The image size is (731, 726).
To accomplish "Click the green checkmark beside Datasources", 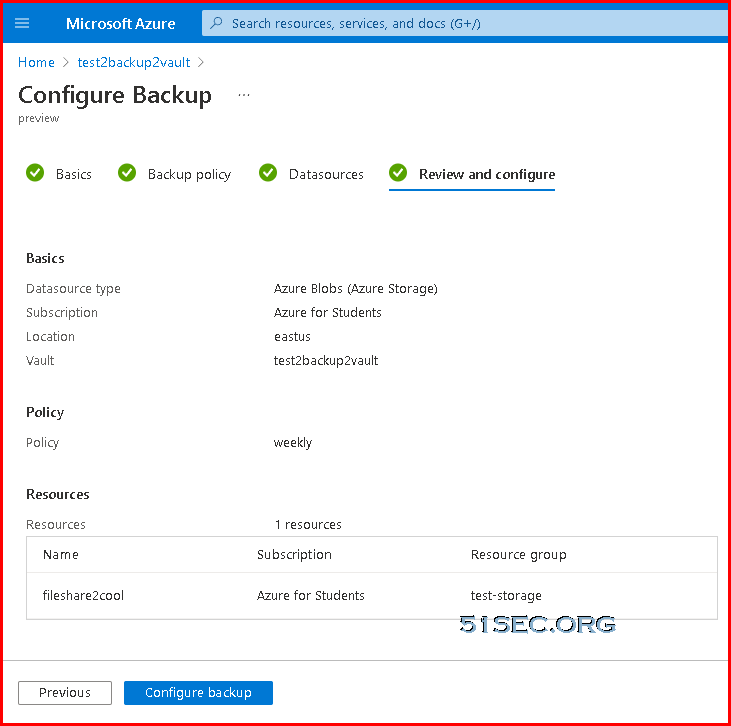I will [268, 173].
